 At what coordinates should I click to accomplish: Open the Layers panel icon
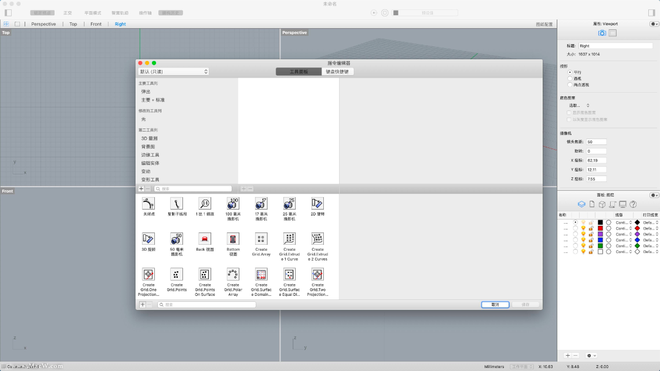581,204
